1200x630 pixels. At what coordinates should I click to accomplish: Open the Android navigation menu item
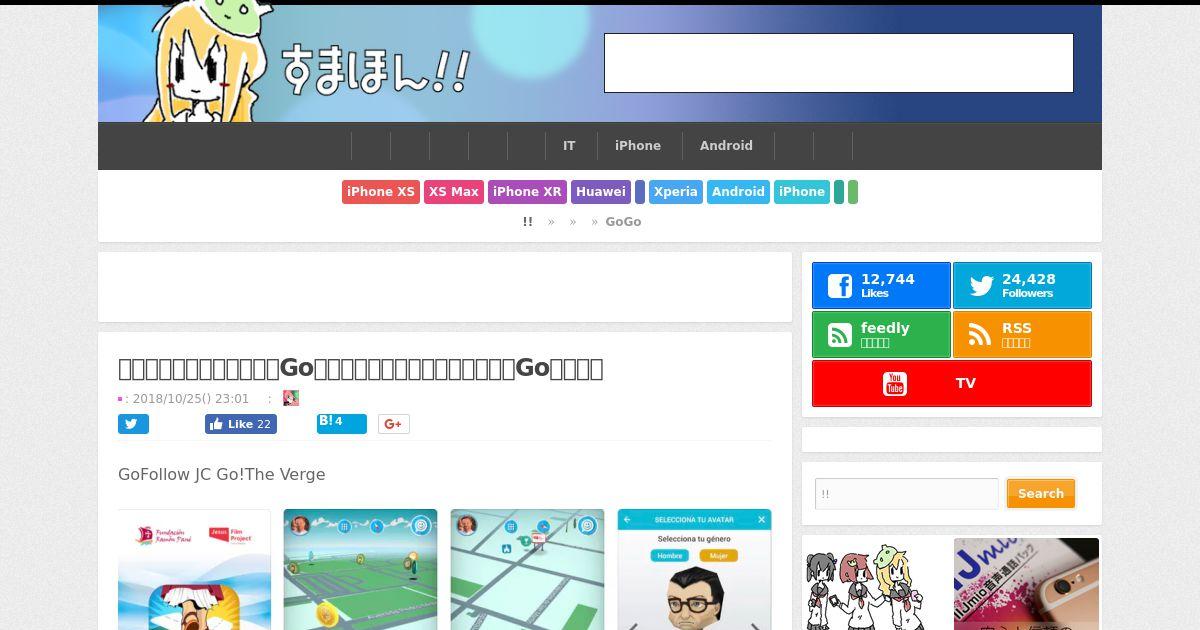[726, 146]
